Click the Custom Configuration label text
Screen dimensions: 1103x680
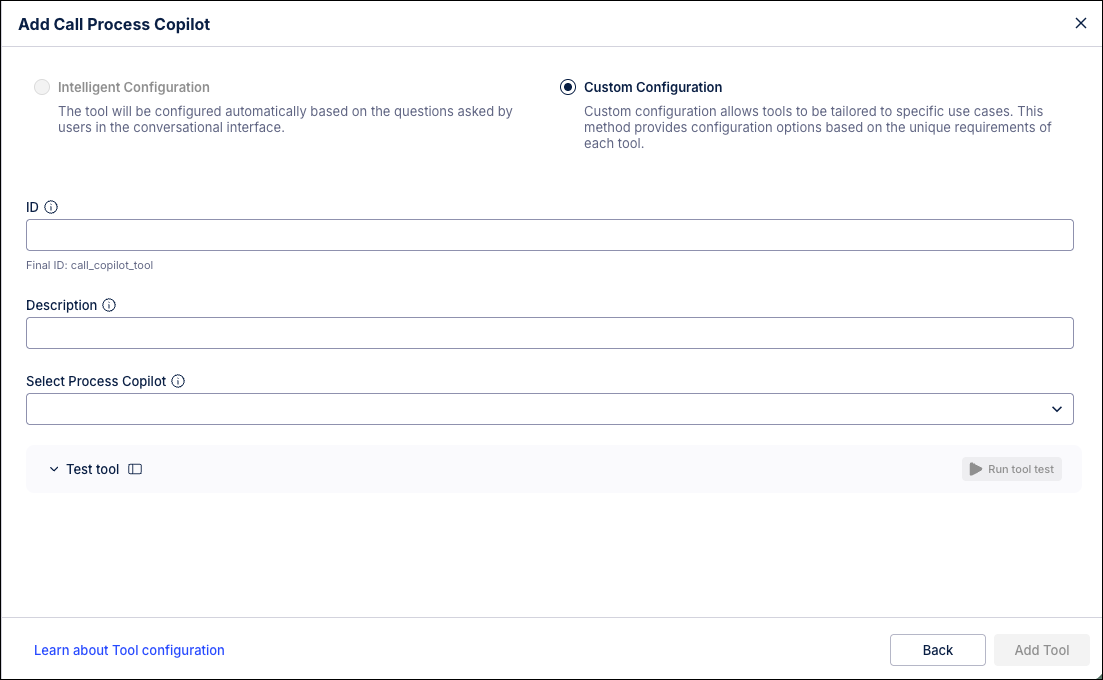(x=653, y=87)
